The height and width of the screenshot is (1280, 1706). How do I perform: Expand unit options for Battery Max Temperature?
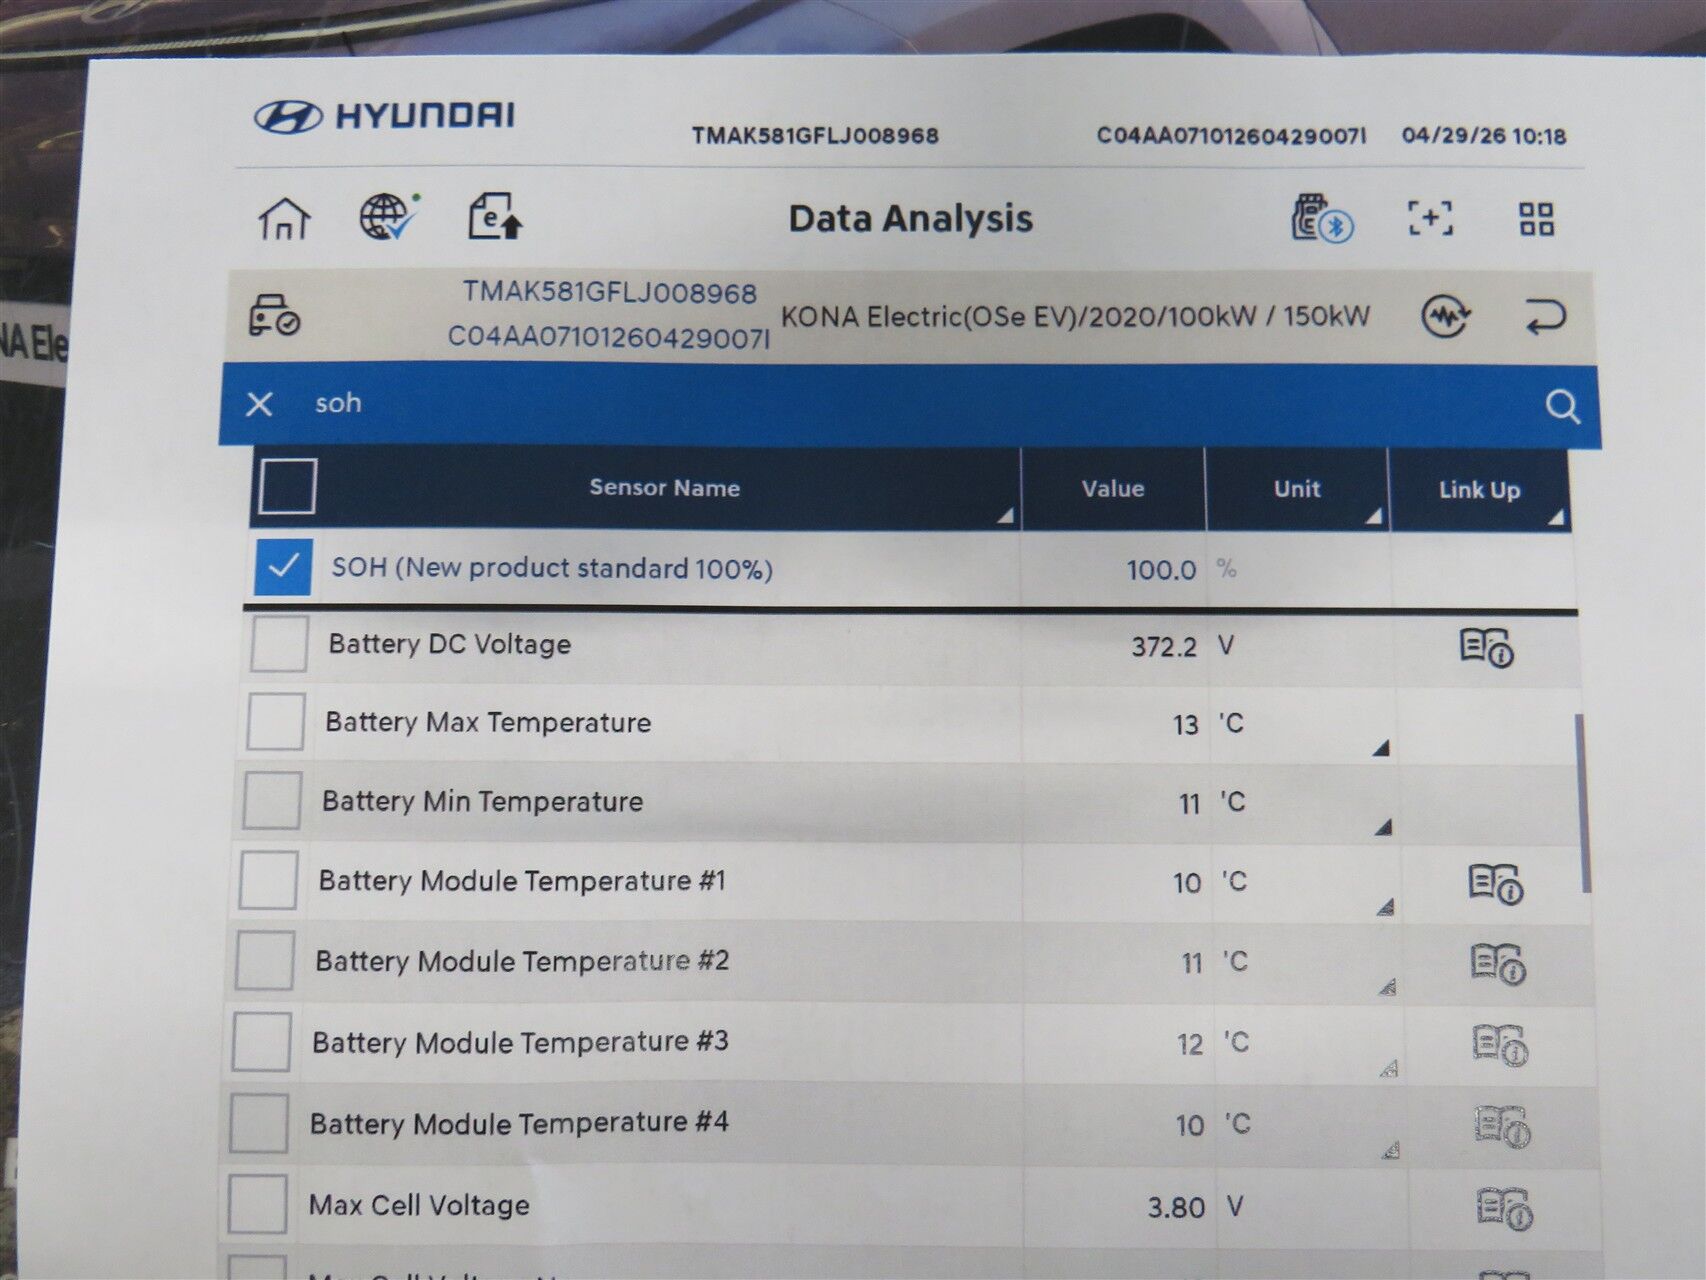tap(1381, 748)
